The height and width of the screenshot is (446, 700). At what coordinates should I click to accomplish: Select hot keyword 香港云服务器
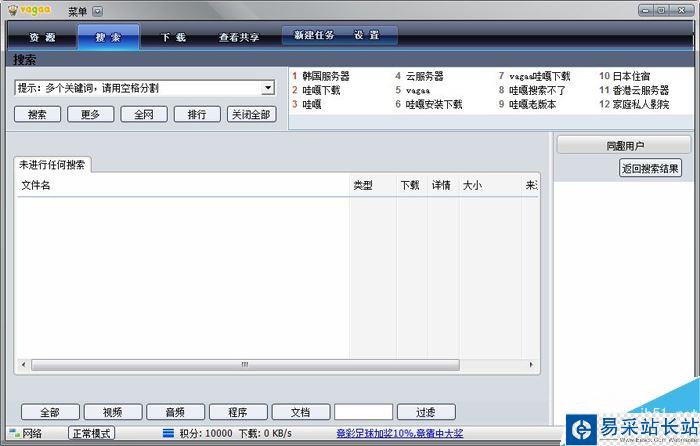pyautogui.click(x=641, y=90)
